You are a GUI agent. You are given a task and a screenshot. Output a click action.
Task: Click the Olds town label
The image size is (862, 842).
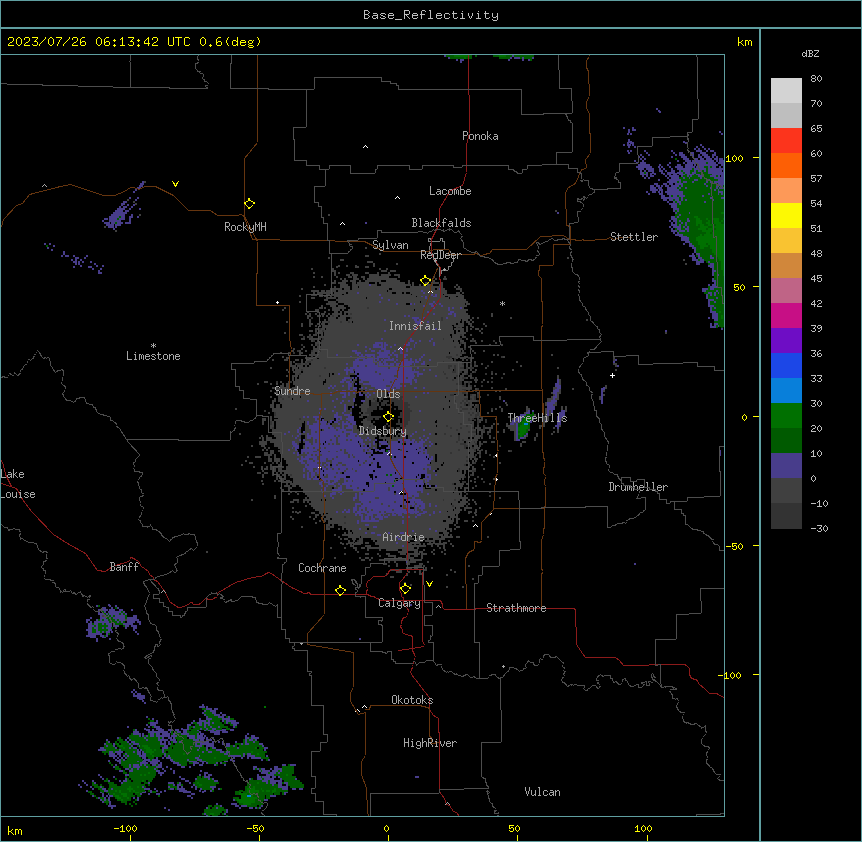(x=388, y=394)
